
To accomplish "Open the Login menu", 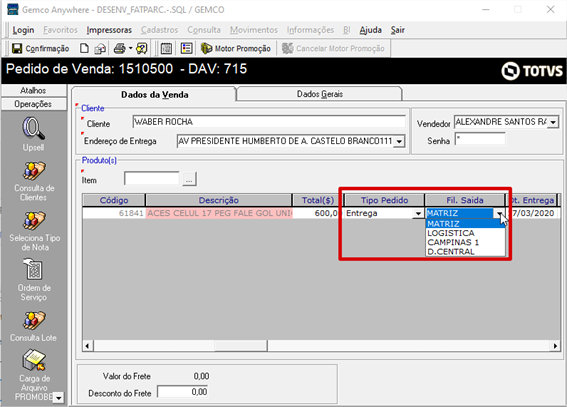I will [x=23, y=30].
